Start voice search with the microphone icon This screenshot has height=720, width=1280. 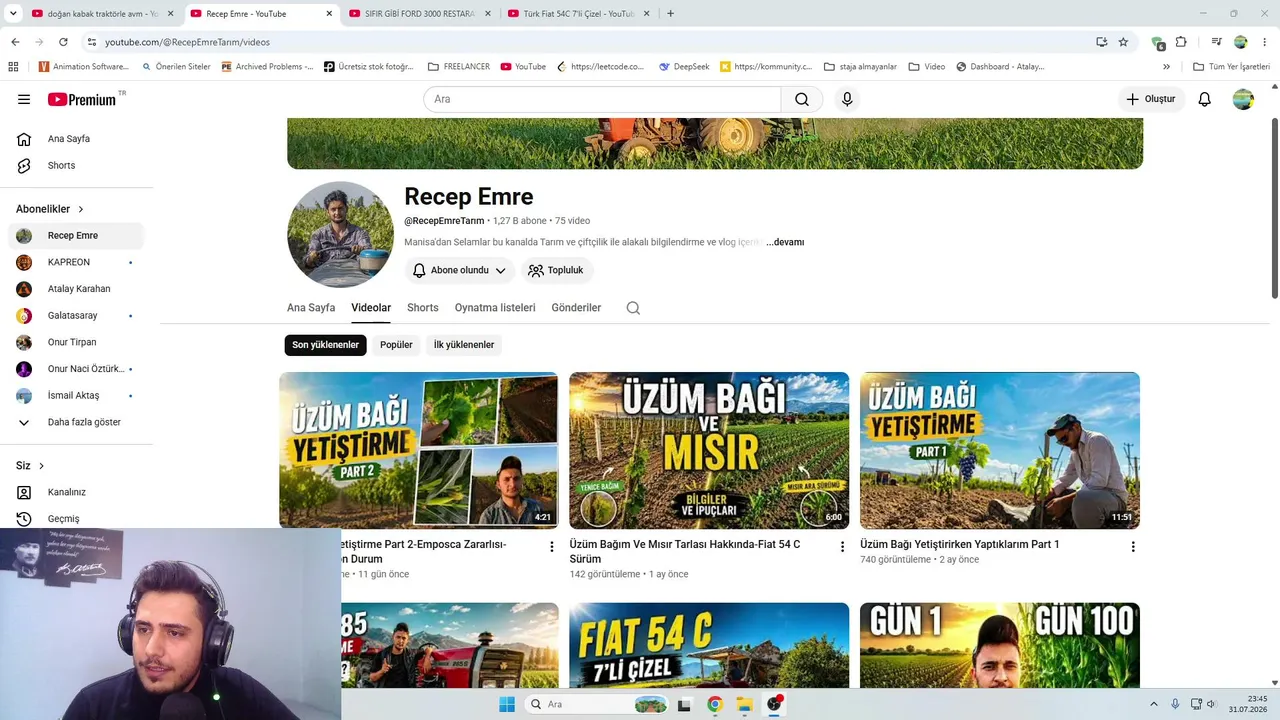[847, 99]
